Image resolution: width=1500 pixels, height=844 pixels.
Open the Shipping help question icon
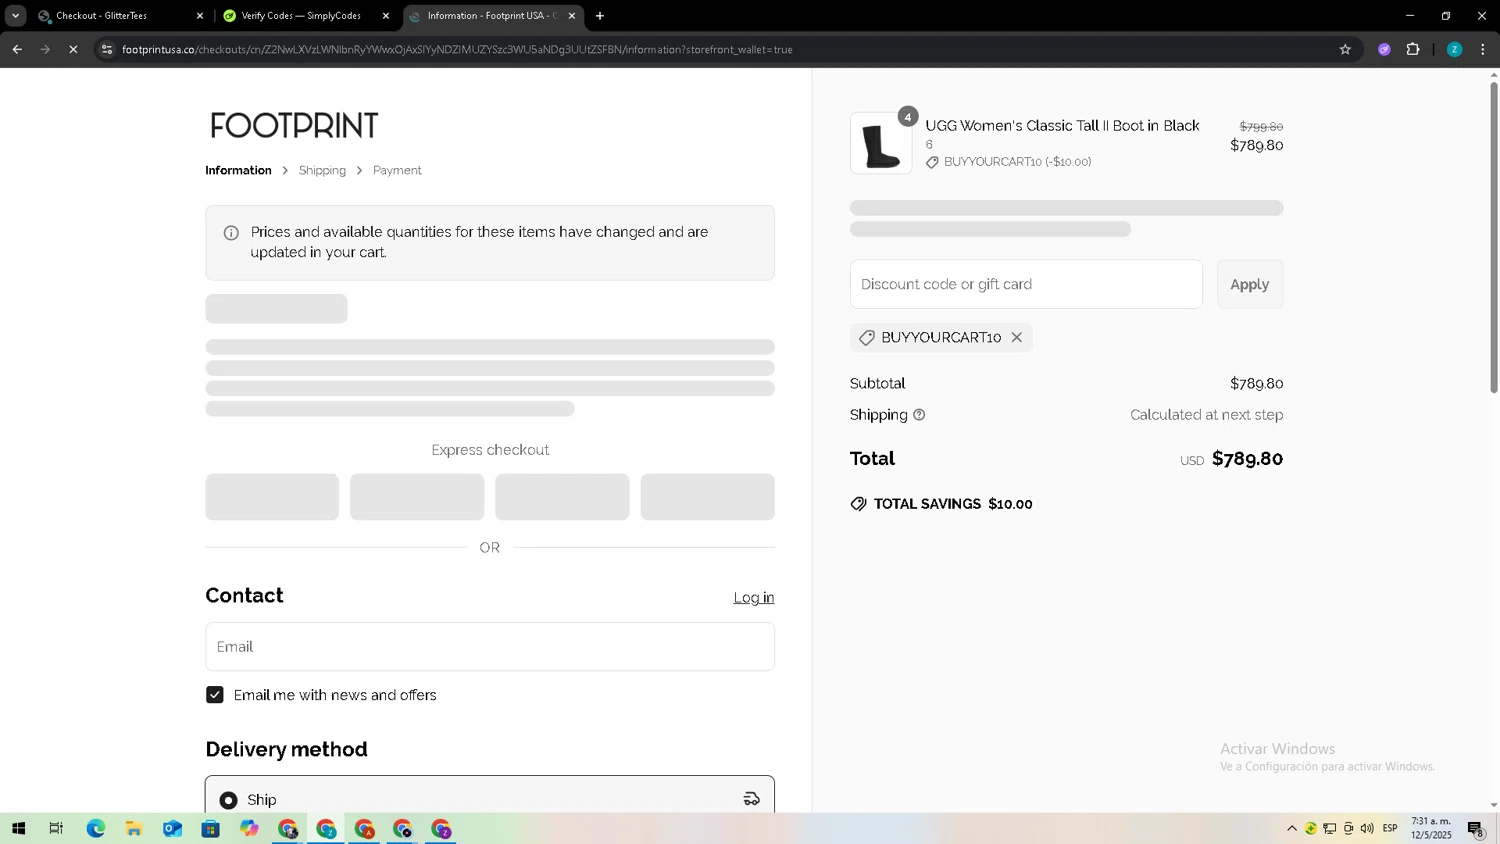point(919,415)
